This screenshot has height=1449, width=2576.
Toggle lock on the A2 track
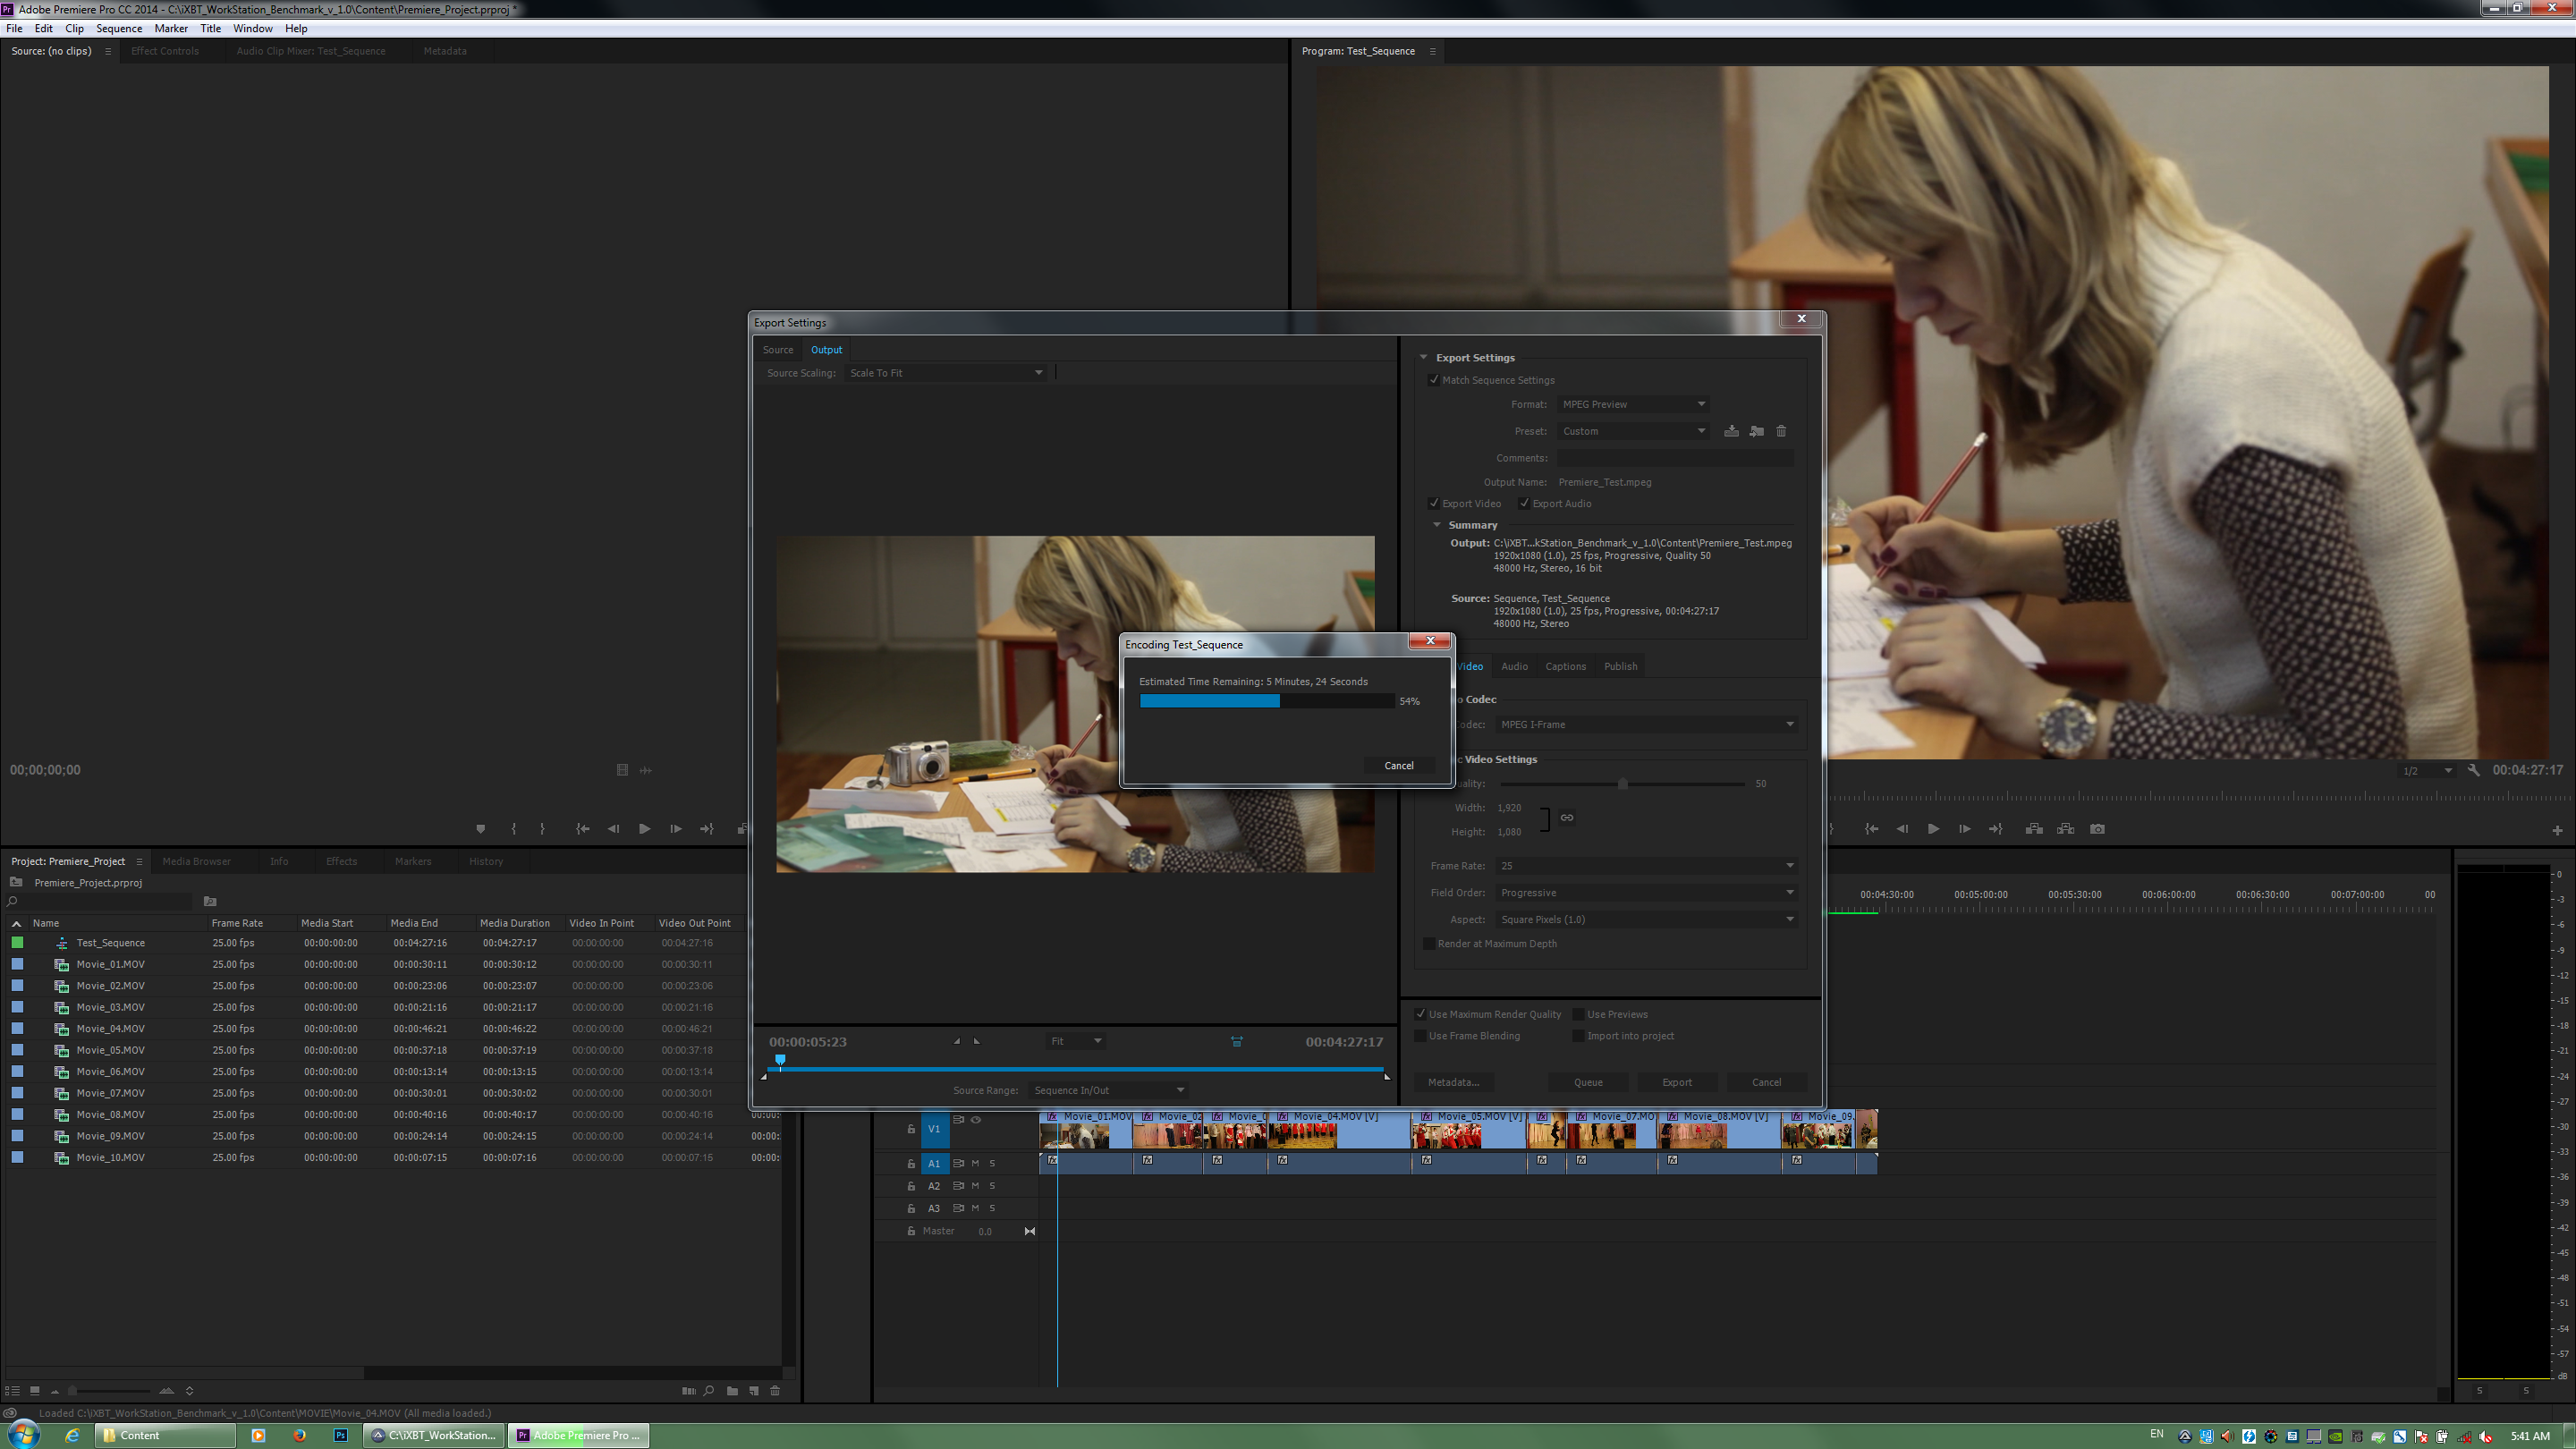tap(911, 1186)
